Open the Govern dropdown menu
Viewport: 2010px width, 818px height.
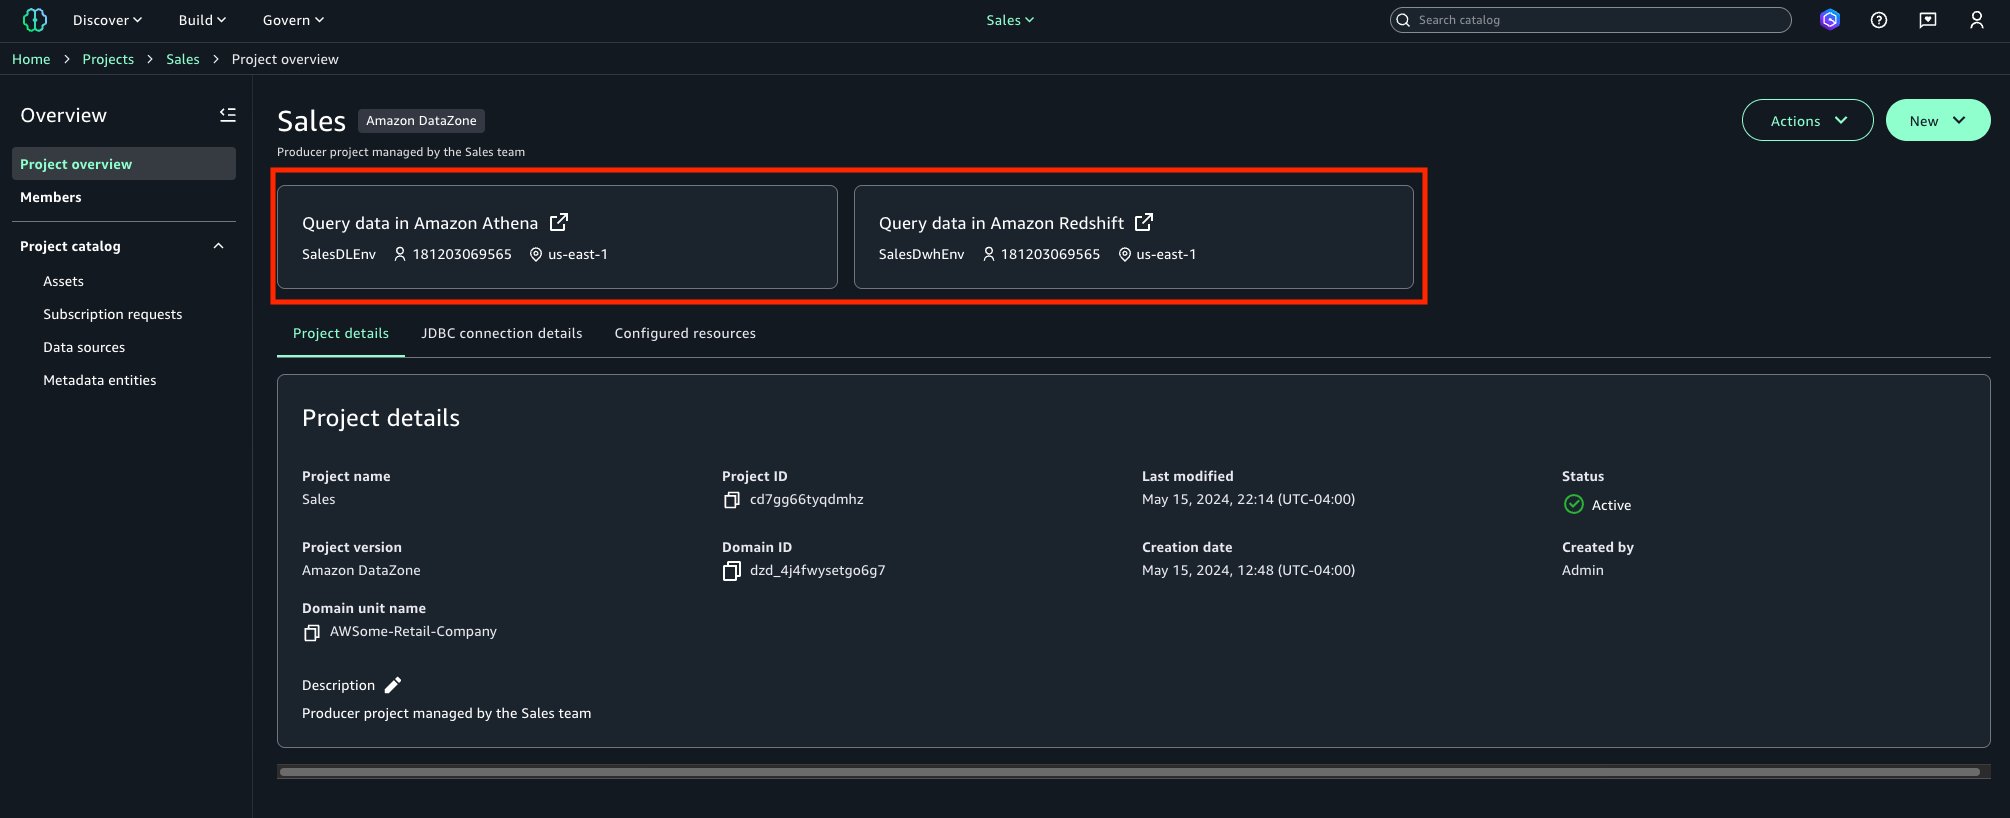click(x=293, y=20)
